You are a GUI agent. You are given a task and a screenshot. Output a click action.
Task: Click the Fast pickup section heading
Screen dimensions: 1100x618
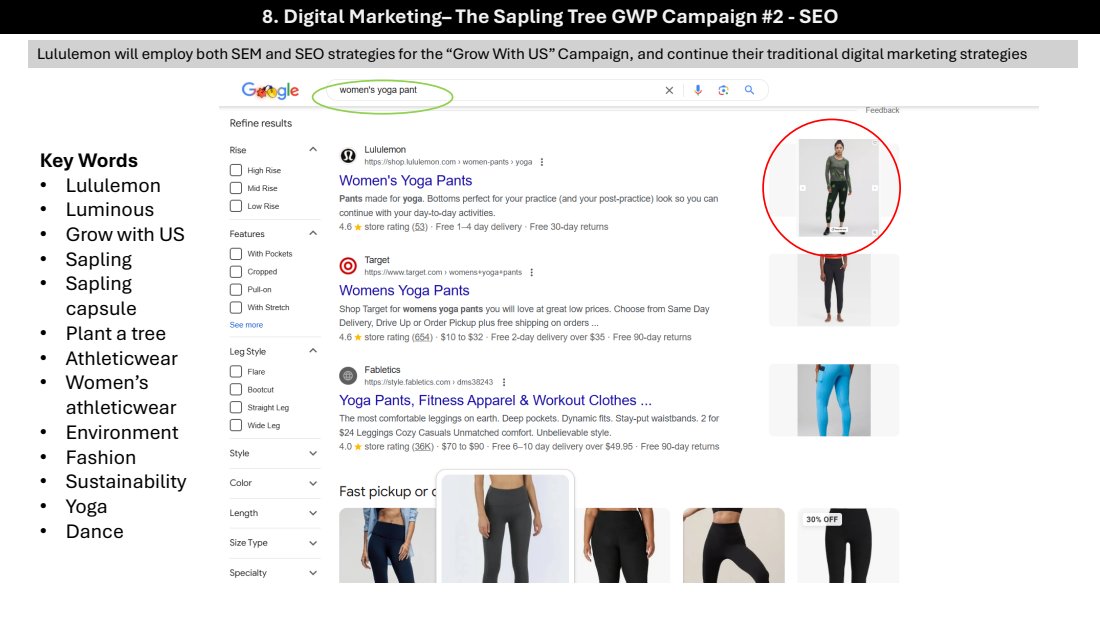pos(387,492)
